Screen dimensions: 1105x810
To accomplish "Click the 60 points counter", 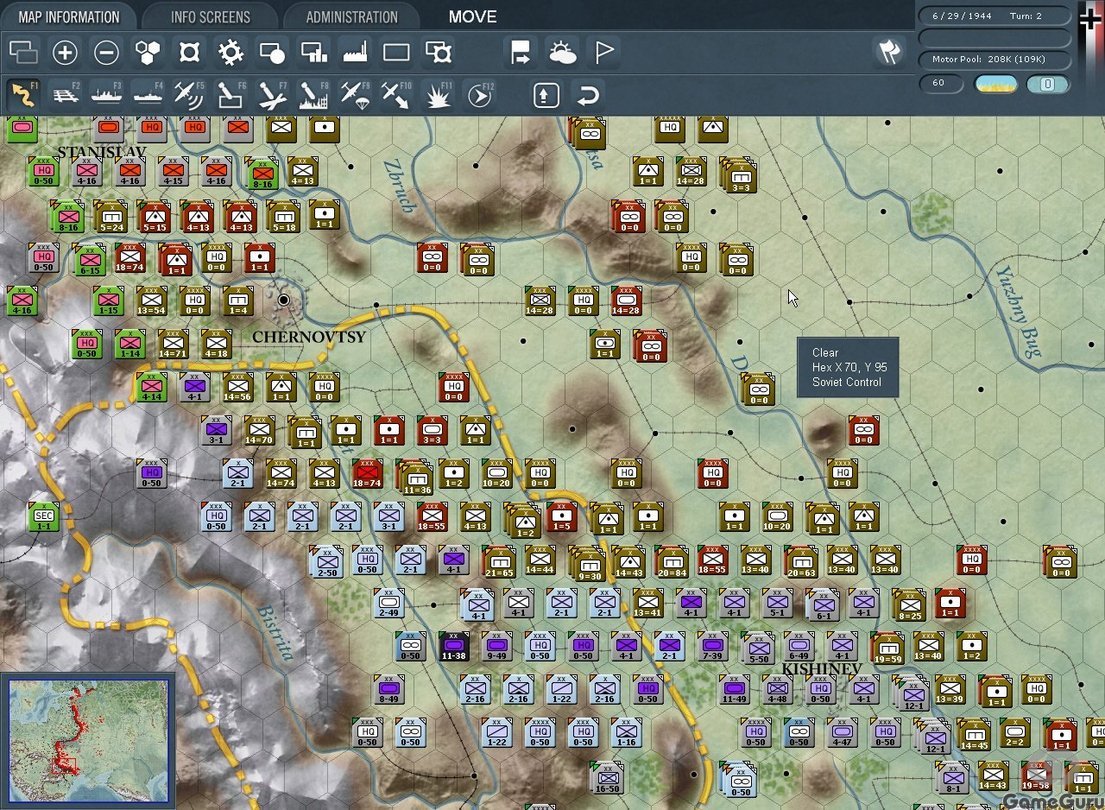I will [x=941, y=84].
